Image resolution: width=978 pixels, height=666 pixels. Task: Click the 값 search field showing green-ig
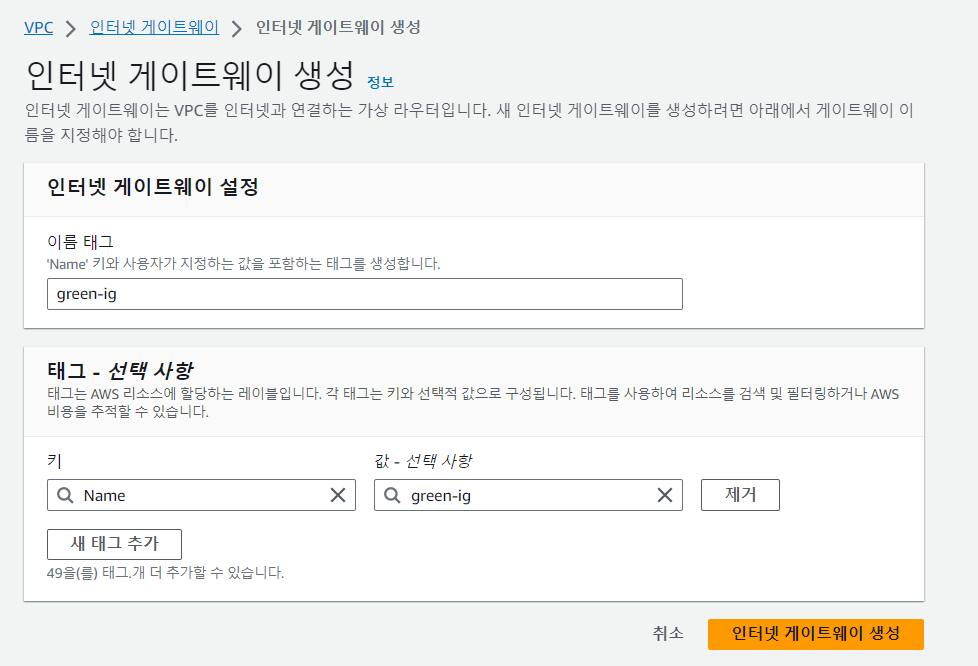[x=528, y=495]
